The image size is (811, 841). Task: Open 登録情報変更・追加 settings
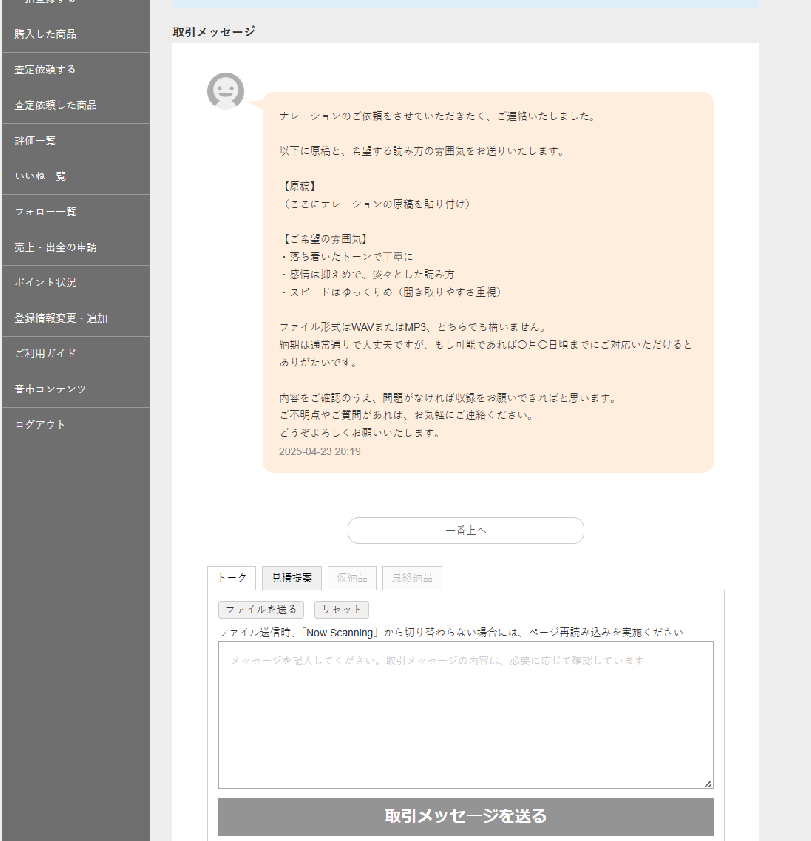[61, 318]
